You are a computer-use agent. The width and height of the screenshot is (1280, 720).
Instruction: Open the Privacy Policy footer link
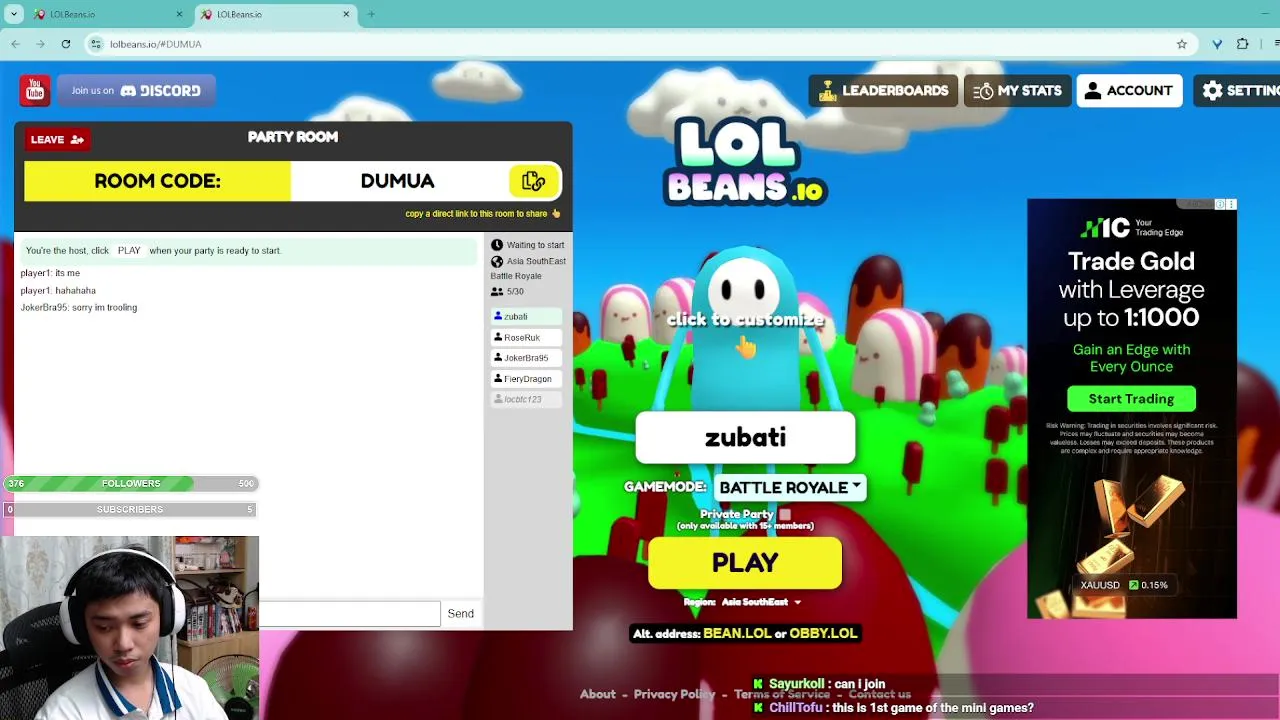674,694
